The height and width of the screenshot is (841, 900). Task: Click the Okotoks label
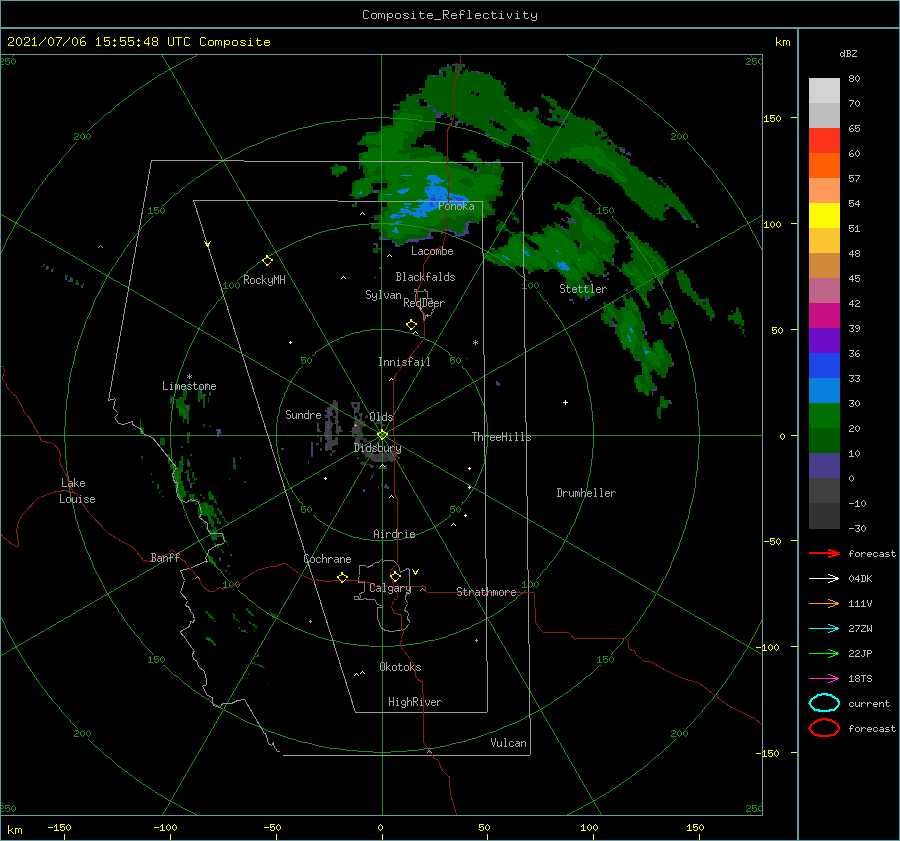[400, 666]
